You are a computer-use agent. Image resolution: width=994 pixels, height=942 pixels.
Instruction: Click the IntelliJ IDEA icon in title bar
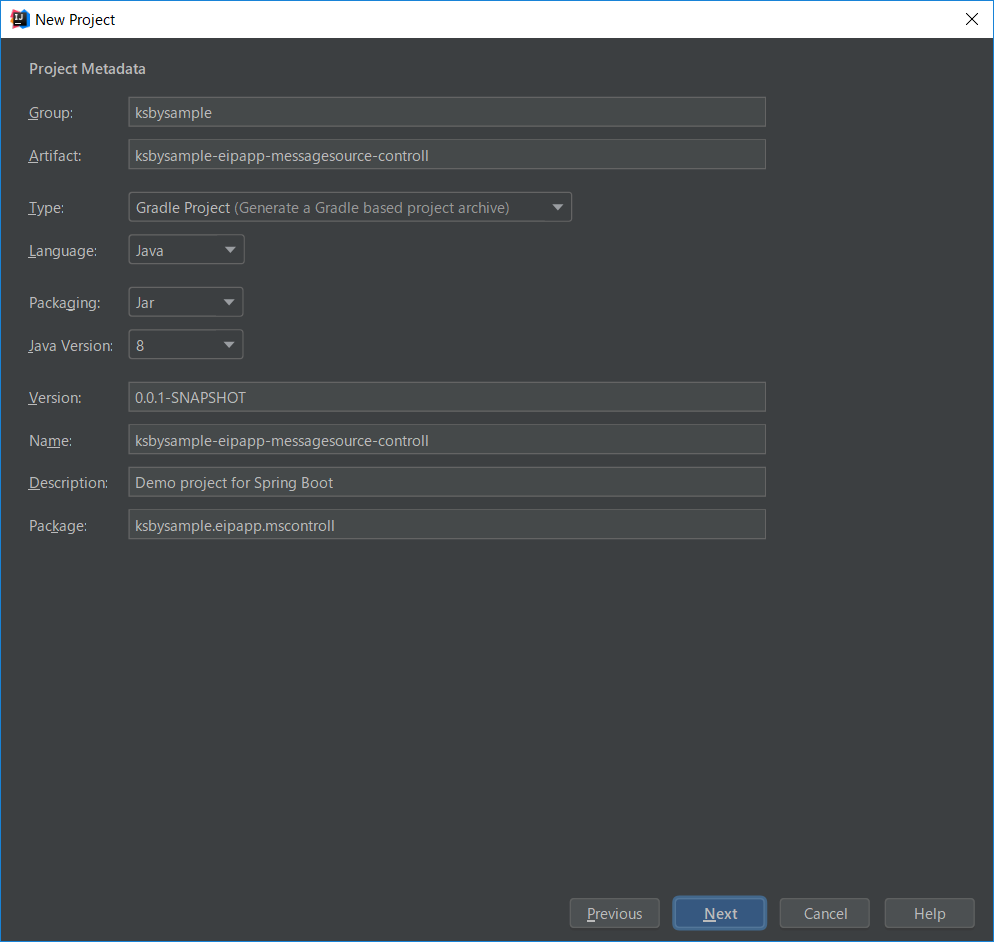pos(20,20)
